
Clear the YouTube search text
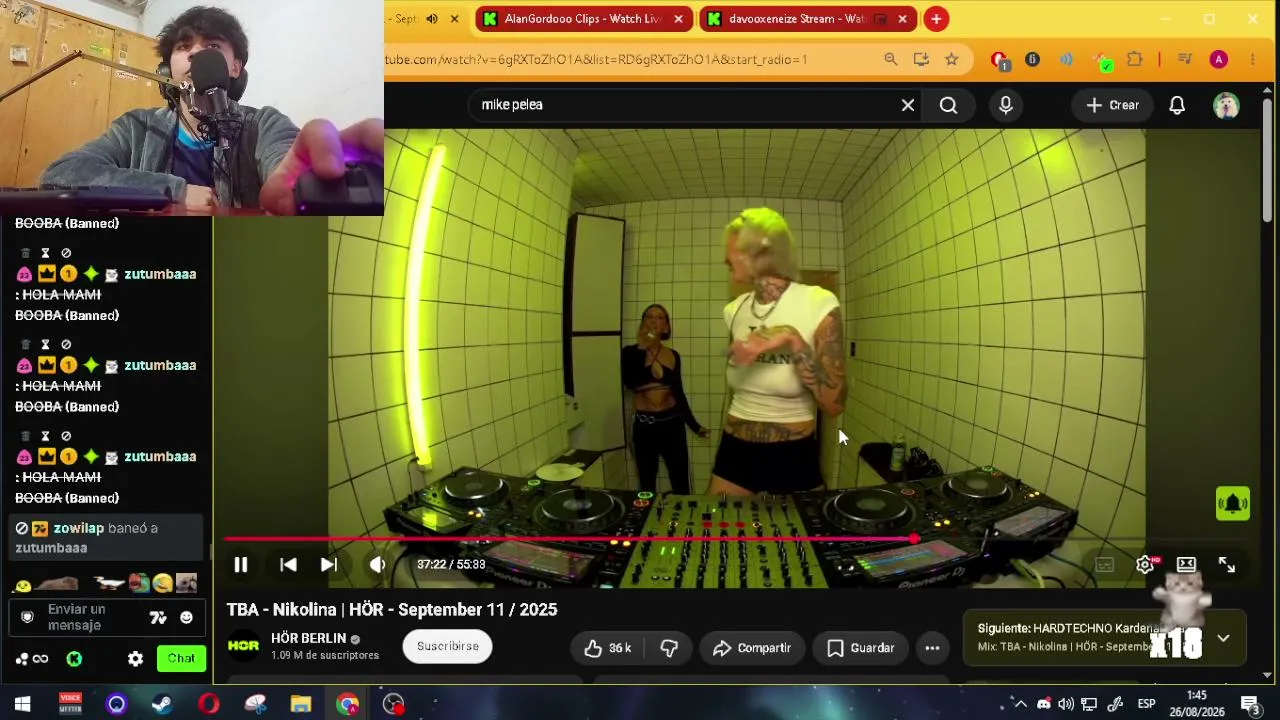(x=908, y=105)
